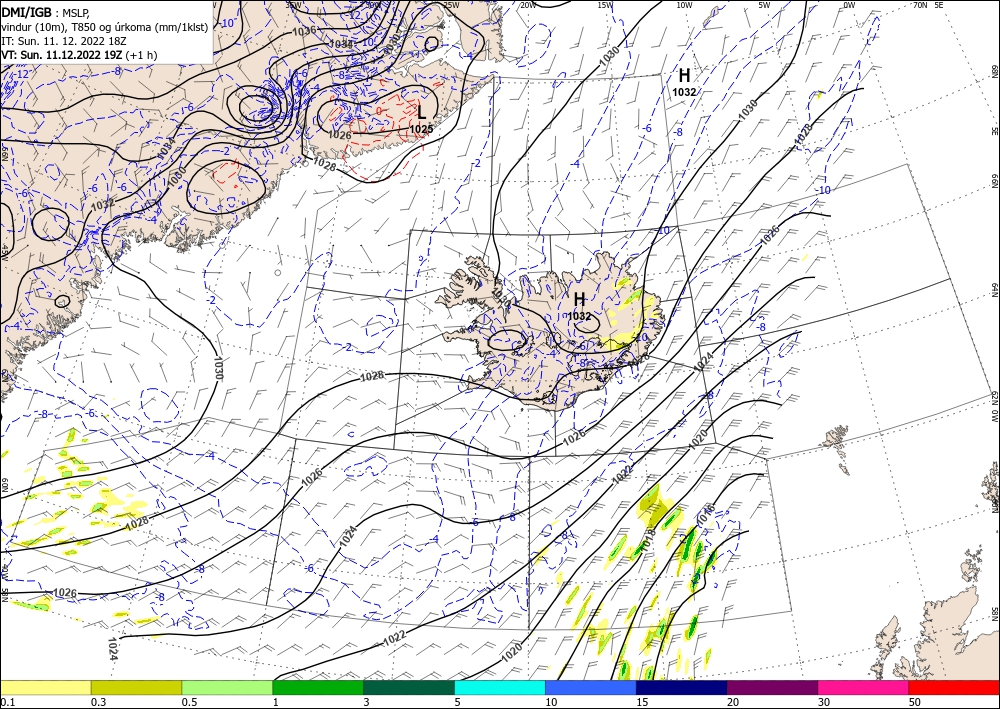Click the L 1025 low pressure label

point(422,119)
